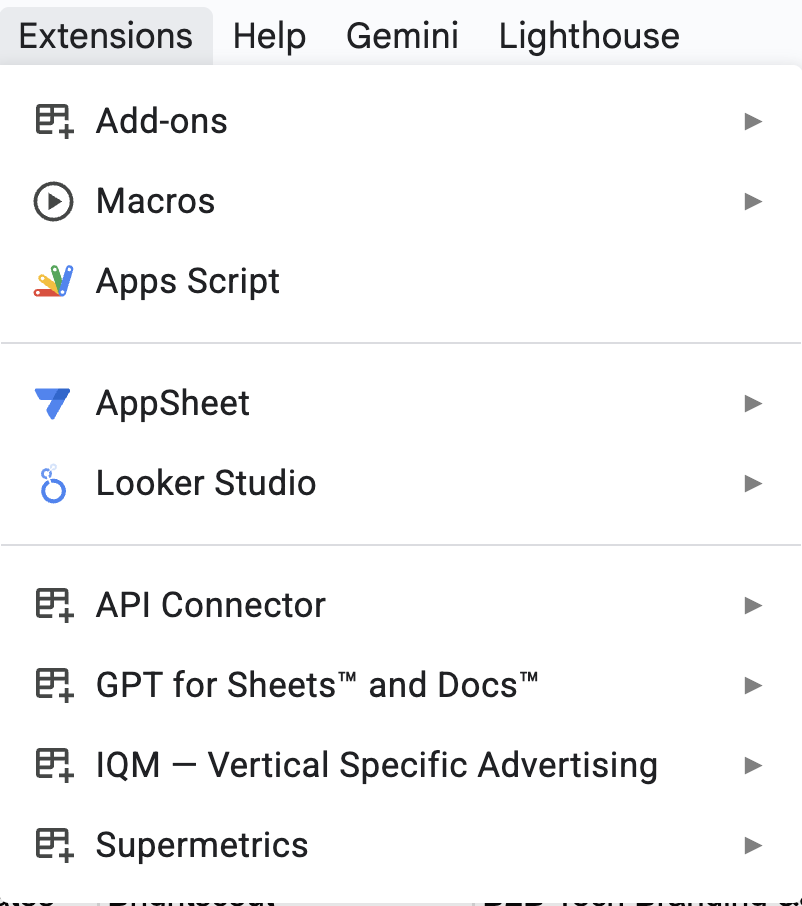Click the Looker Studio icon
802x906 pixels.
[x=53, y=484]
